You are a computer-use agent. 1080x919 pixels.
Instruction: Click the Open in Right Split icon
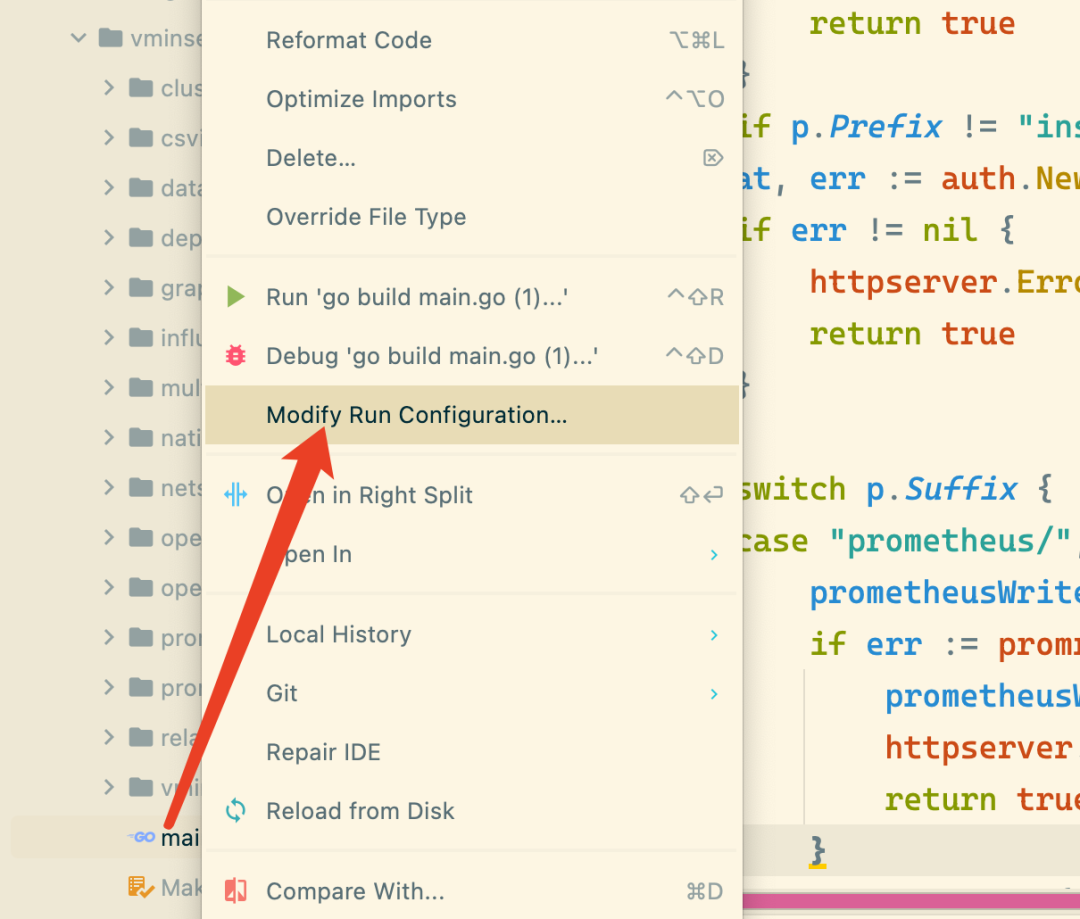coord(235,495)
